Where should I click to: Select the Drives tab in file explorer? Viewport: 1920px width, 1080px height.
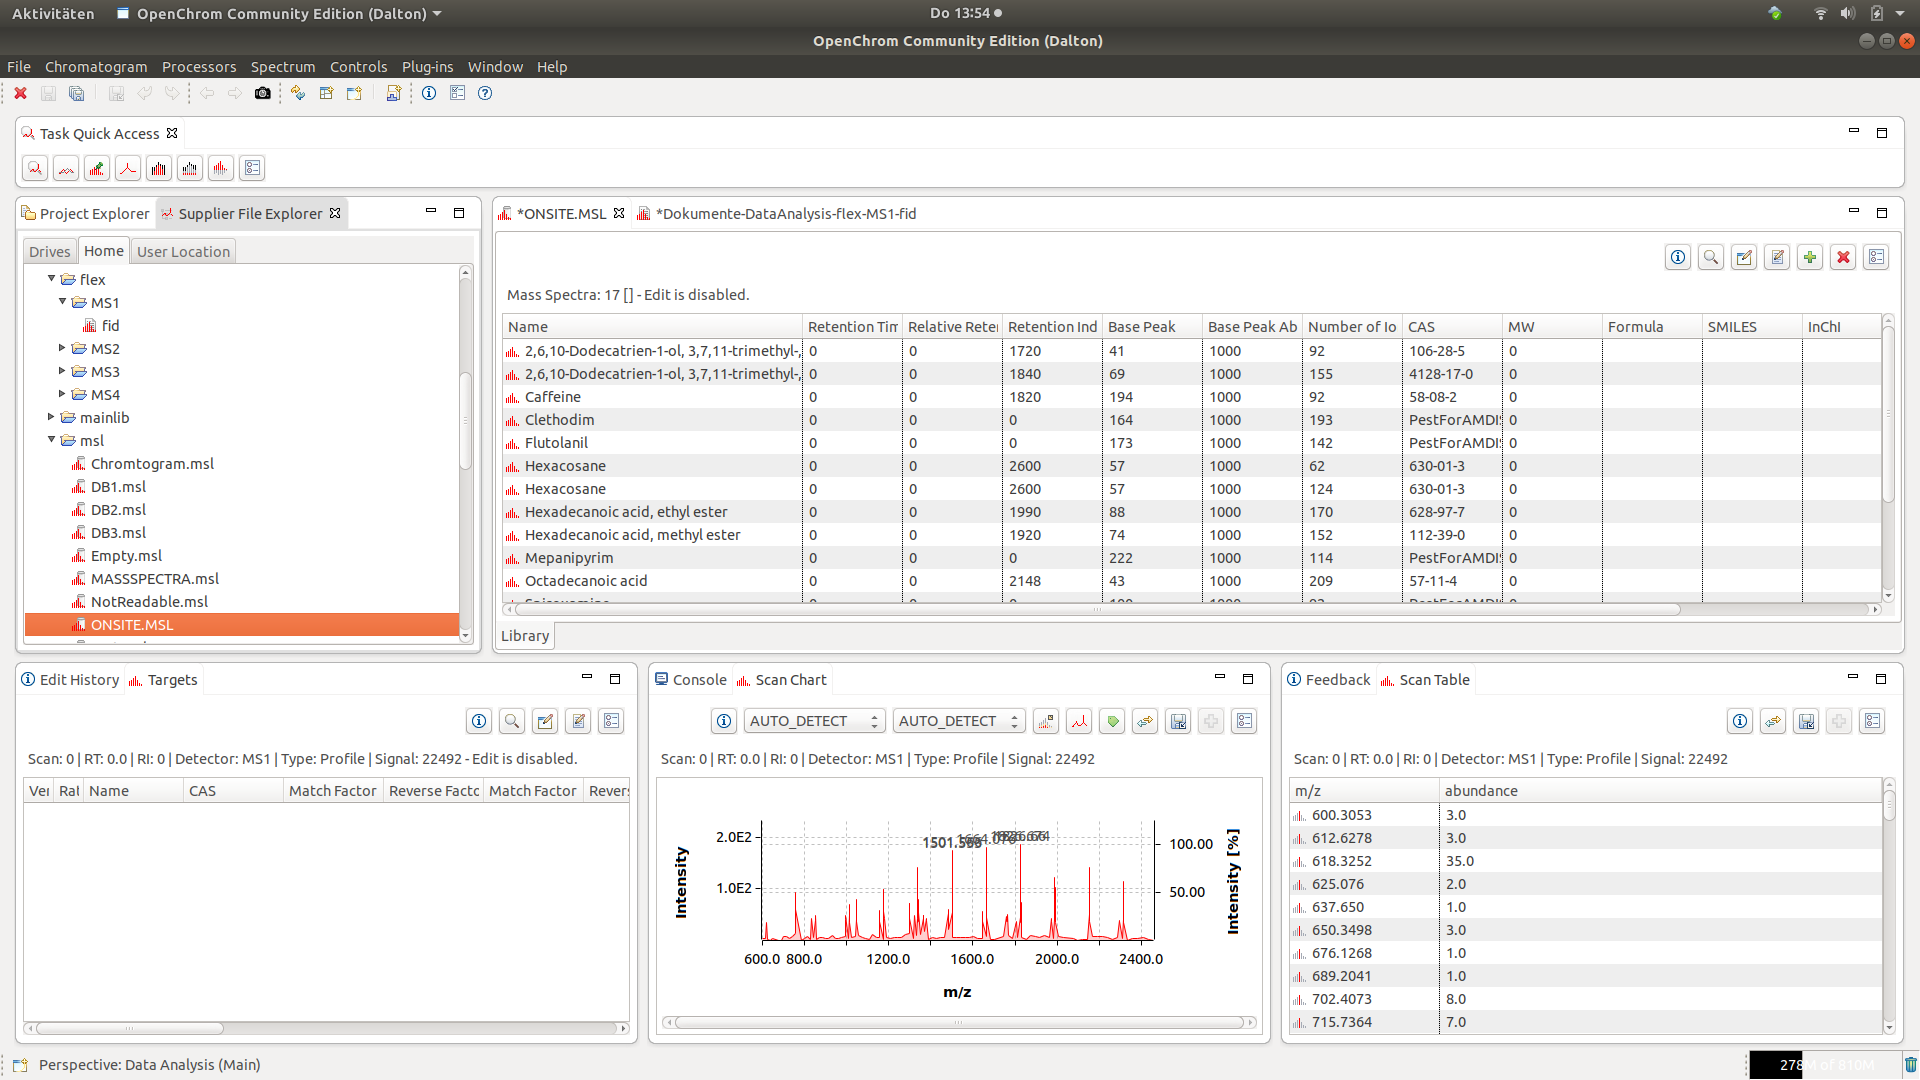[x=50, y=252]
